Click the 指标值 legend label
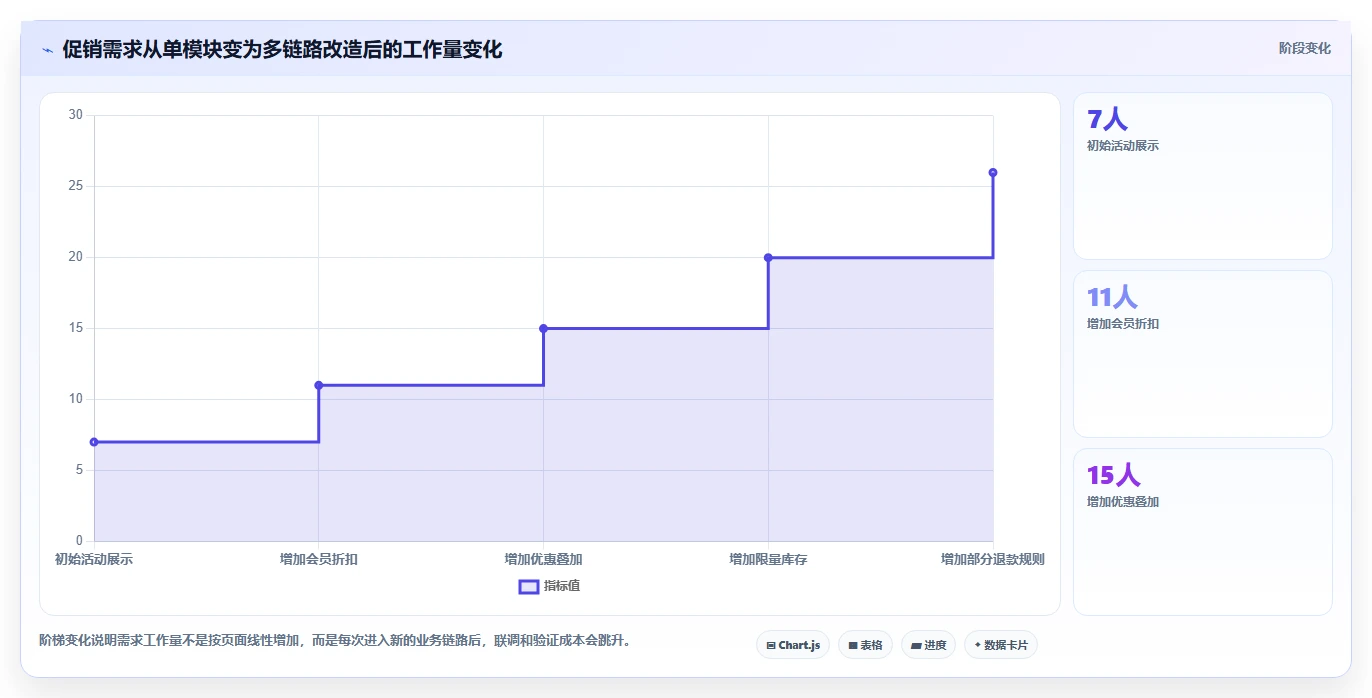This screenshot has height=698, width=1372. click(x=562, y=586)
